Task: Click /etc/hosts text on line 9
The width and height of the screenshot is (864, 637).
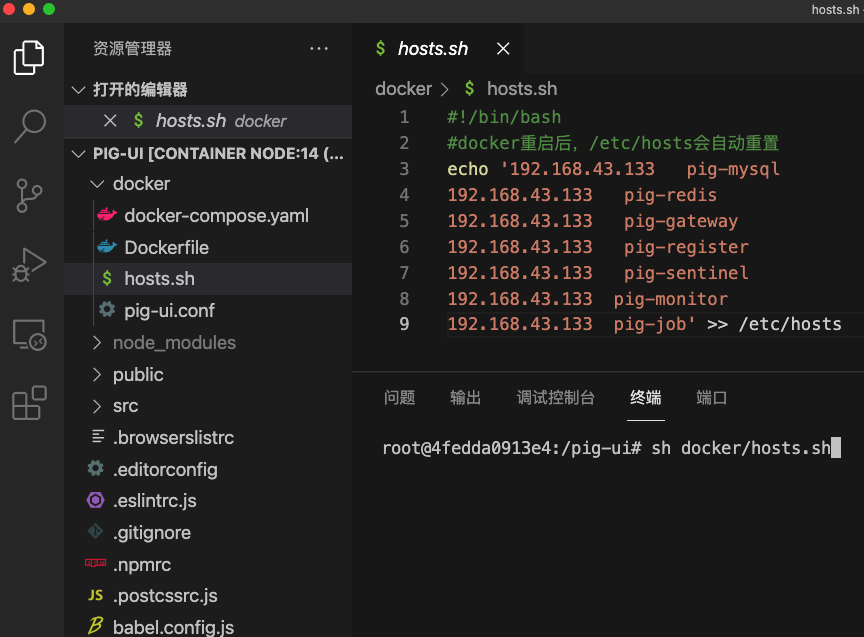Action: 790,324
